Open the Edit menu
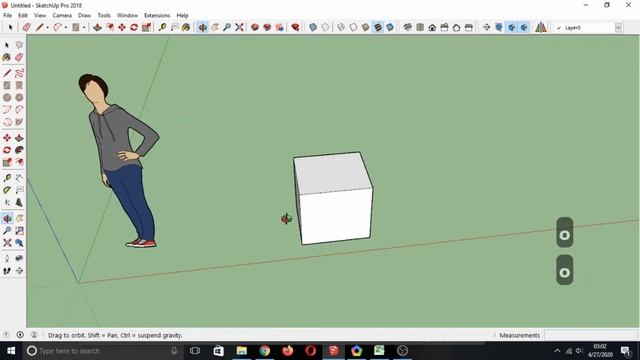 tap(23, 15)
